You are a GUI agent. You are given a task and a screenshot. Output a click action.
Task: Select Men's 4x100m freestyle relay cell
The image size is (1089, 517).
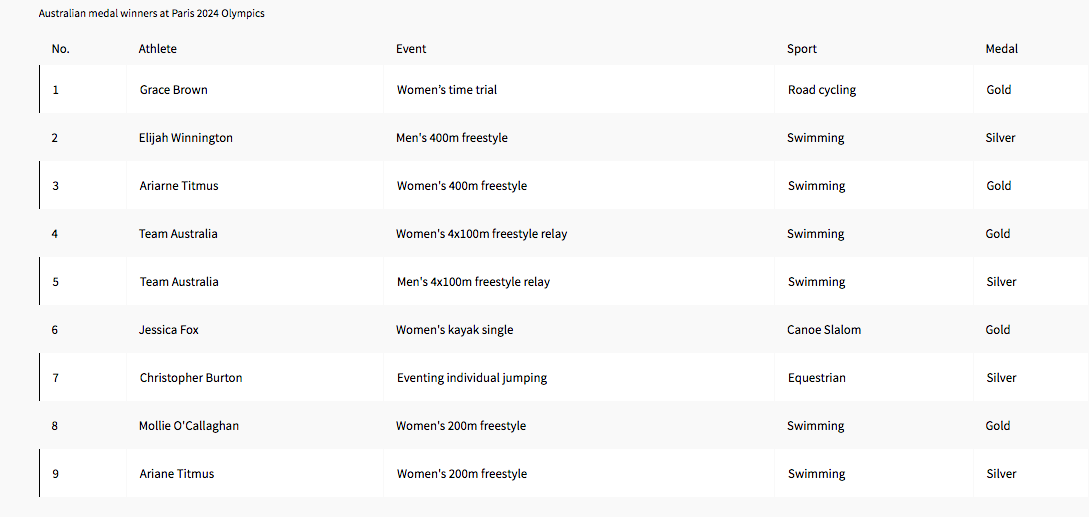tap(473, 282)
